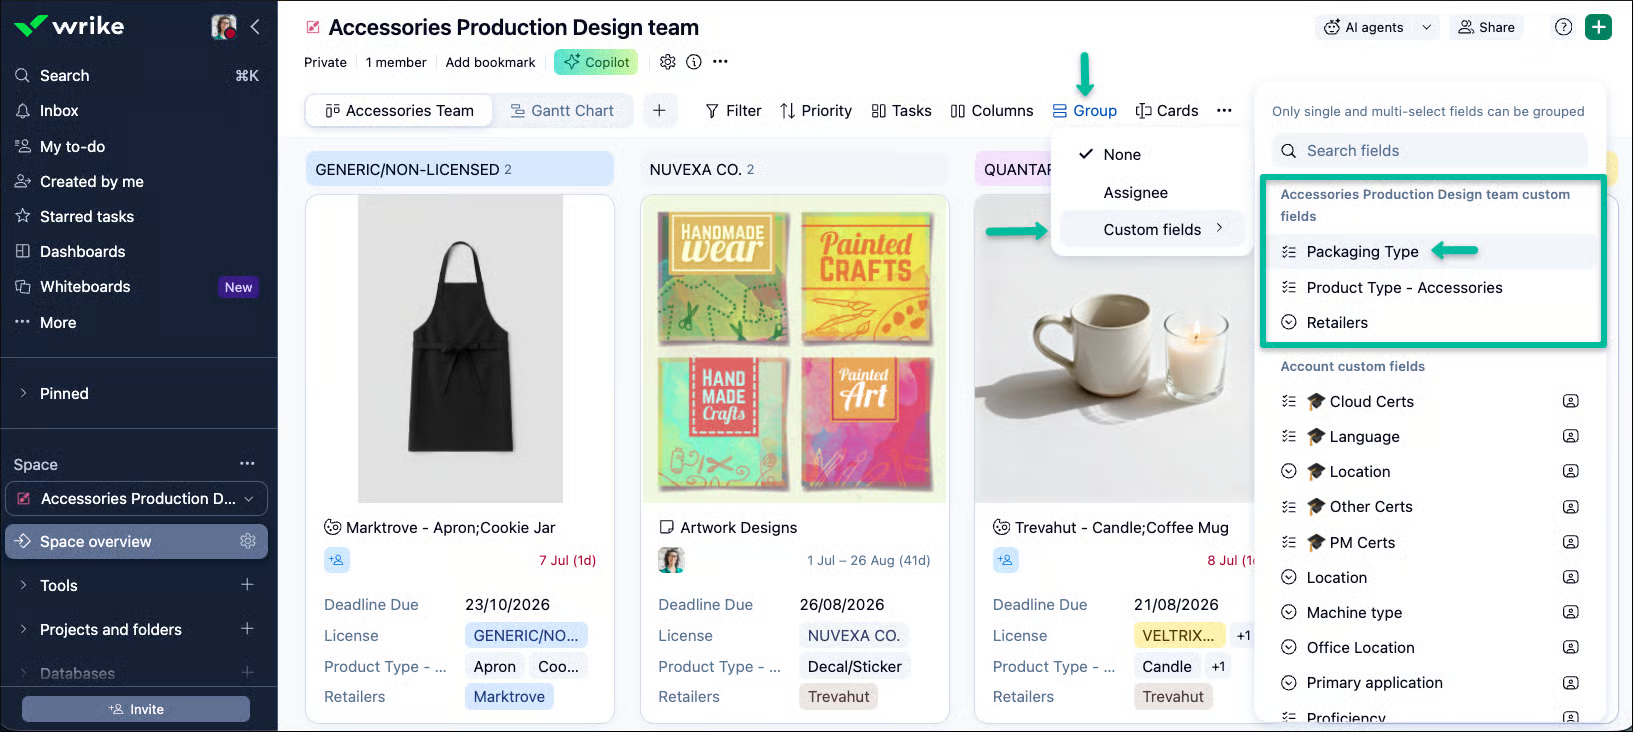1633x732 pixels.
Task: Expand Projects and folders
Action: (x=23, y=629)
